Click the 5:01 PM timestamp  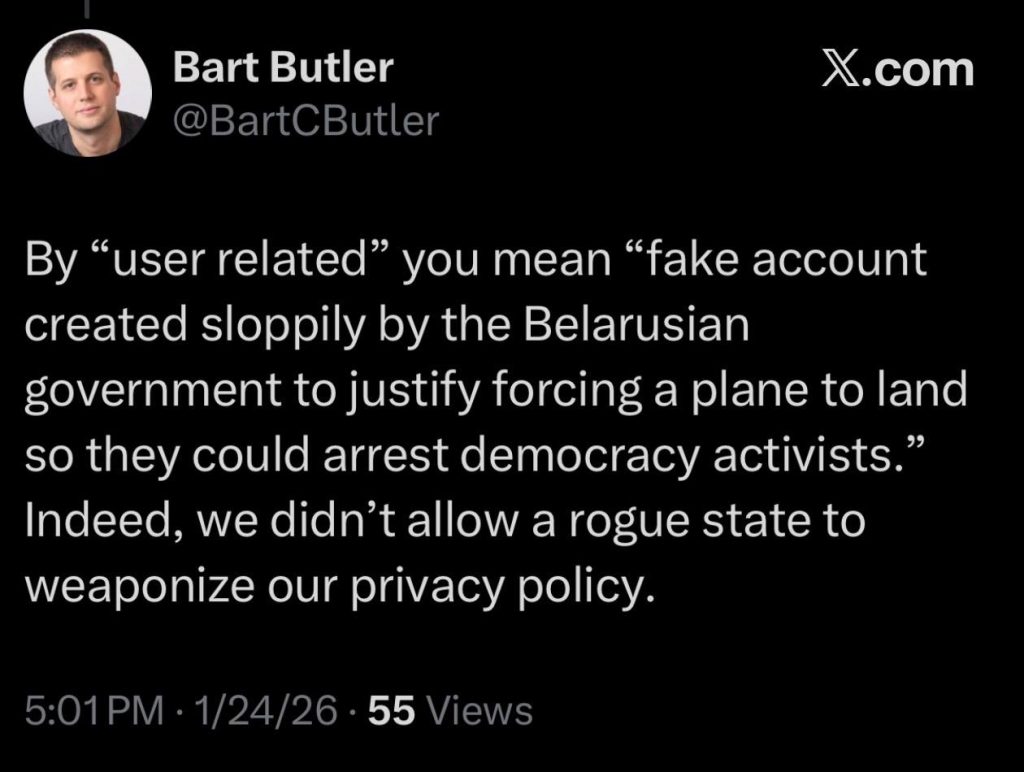pyautogui.click(x=93, y=712)
